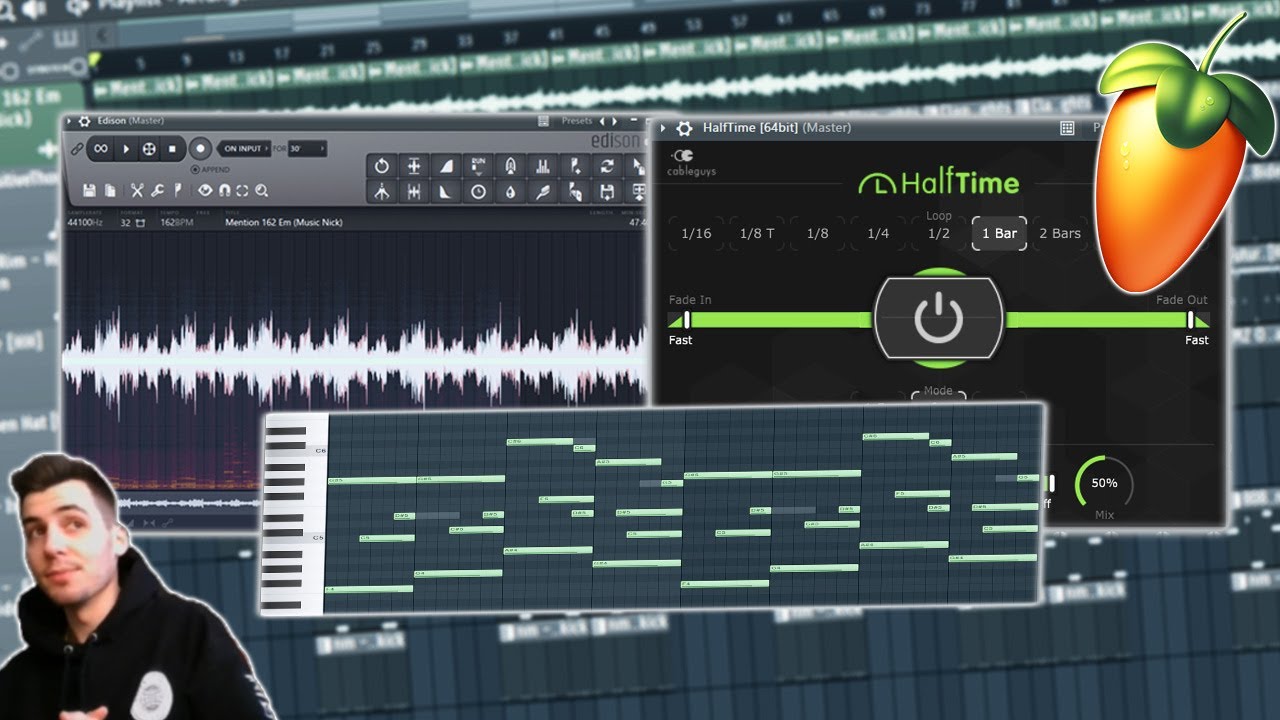Toggle the Edison eye view icon
The image size is (1280, 720).
point(205,191)
